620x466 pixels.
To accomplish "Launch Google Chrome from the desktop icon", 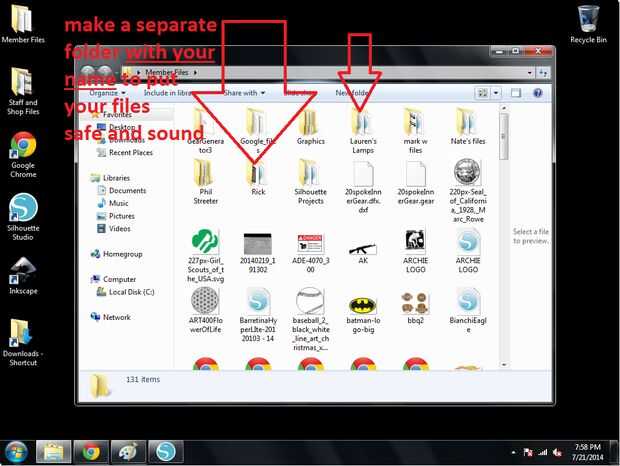I will coord(23,155).
